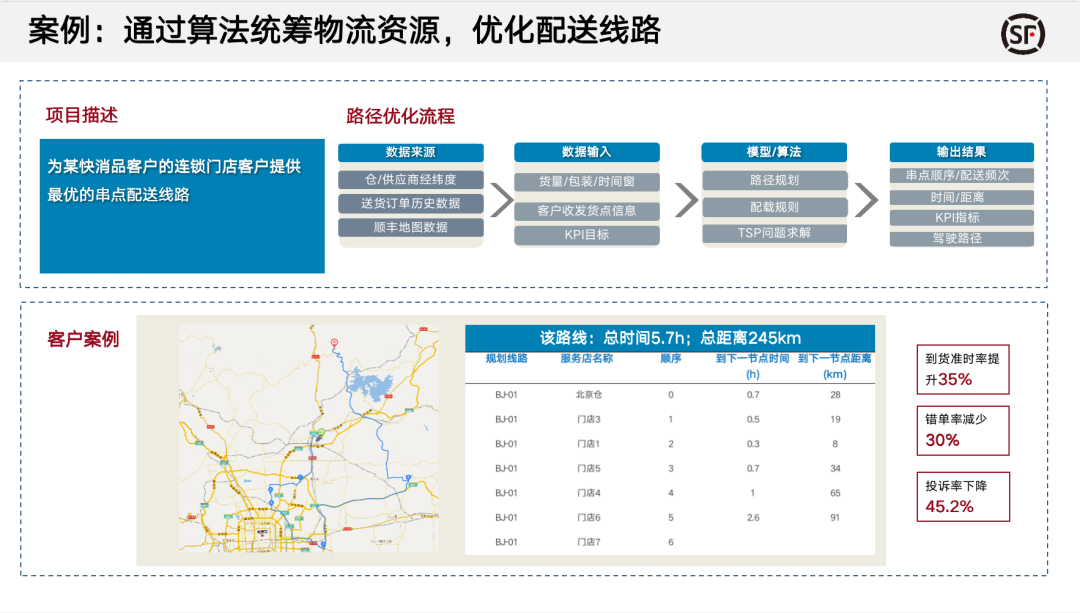Select the 门店4 table cell
This screenshot has height=613, width=1080.
[589, 493]
